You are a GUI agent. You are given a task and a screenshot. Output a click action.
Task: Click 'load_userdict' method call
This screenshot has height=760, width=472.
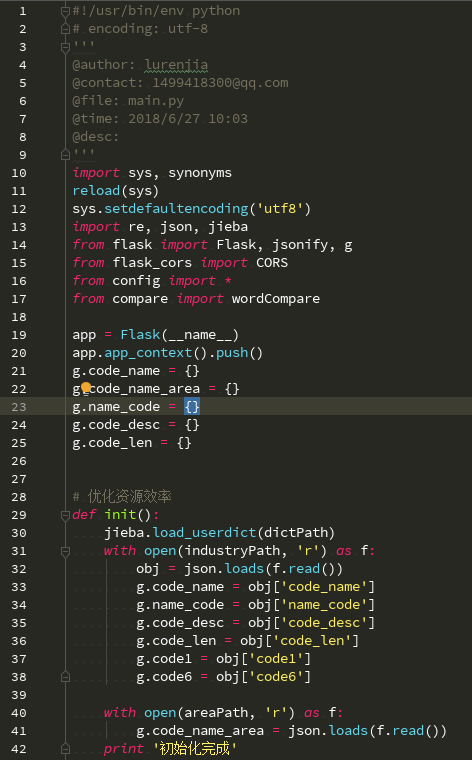pyautogui.click(x=204, y=533)
